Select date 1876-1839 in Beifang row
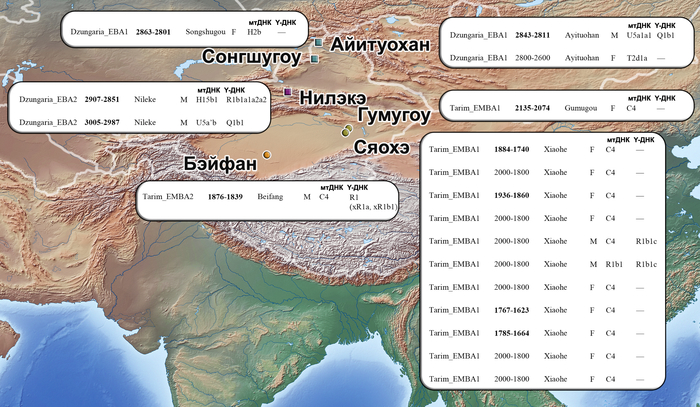This screenshot has width=700, height=407. (x=225, y=197)
